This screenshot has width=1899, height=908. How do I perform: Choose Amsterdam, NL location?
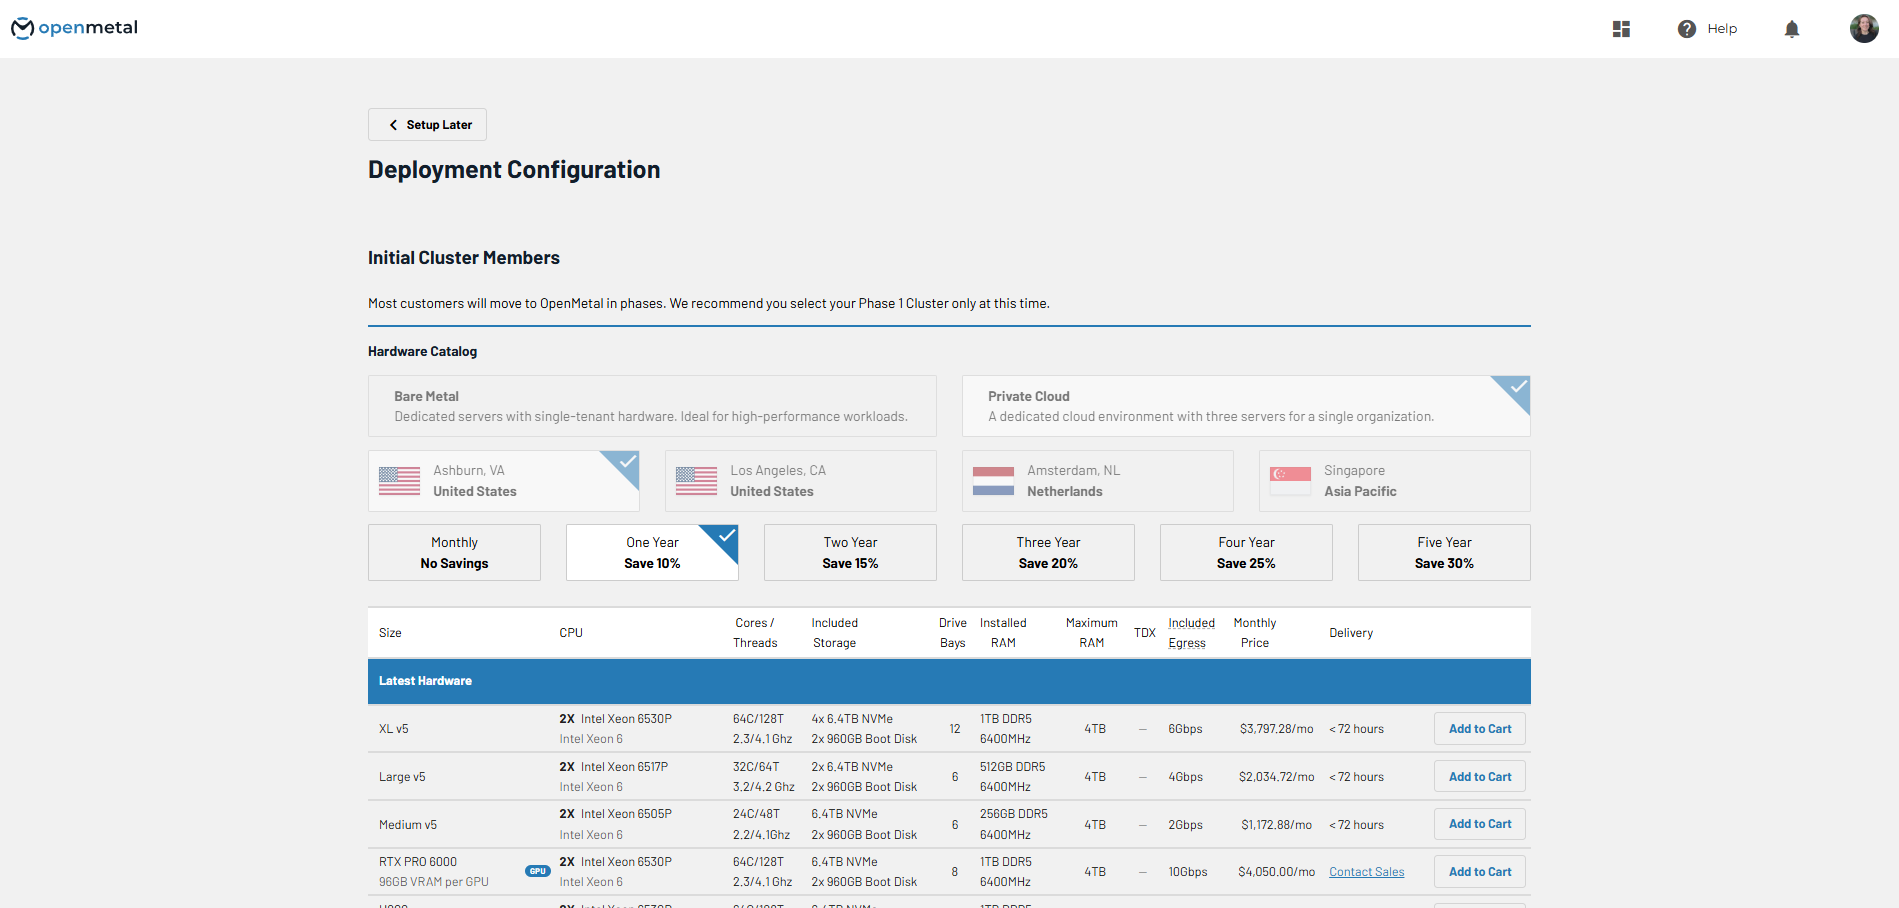click(1098, 481)
